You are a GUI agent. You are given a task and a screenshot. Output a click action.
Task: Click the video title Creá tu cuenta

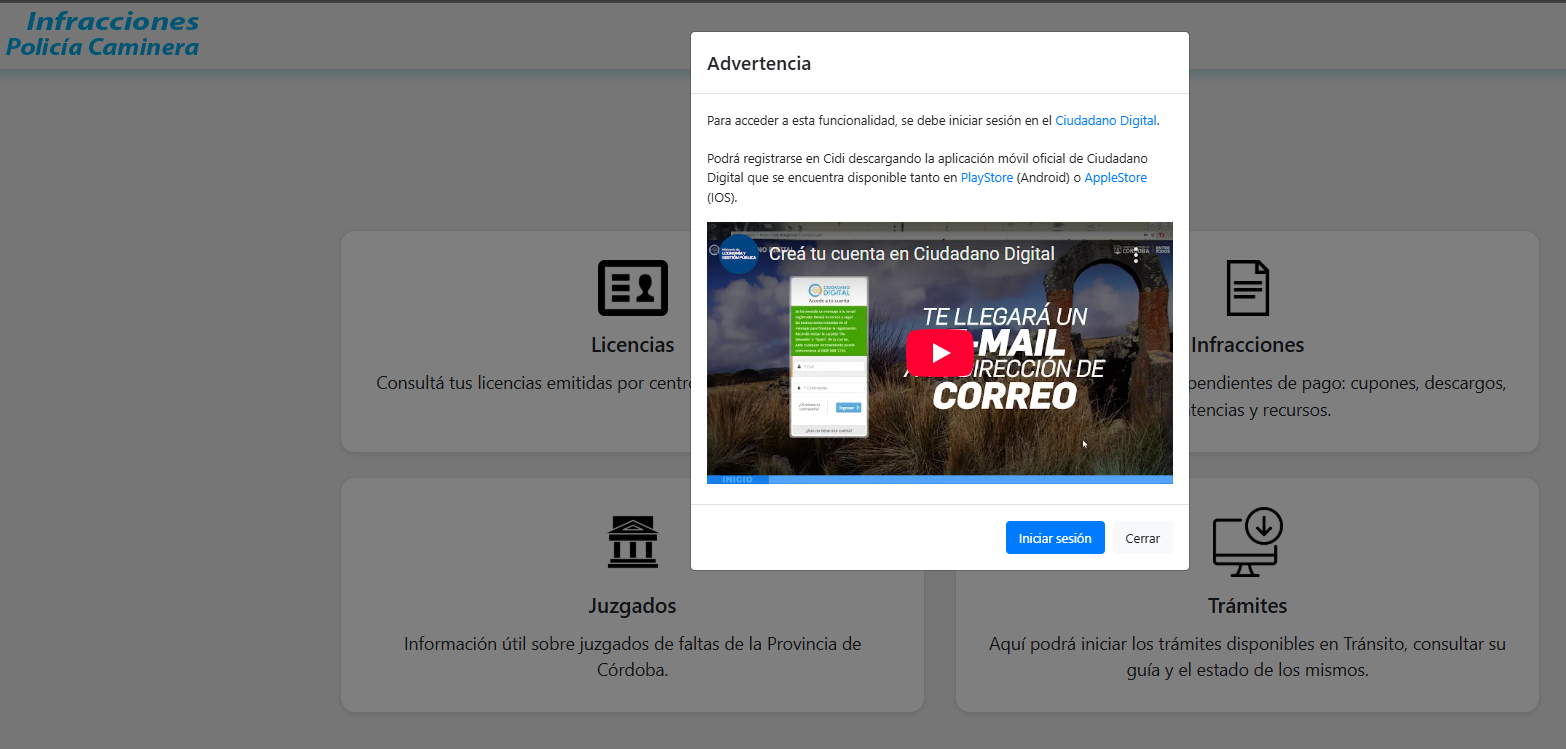[x=911, y=254]
